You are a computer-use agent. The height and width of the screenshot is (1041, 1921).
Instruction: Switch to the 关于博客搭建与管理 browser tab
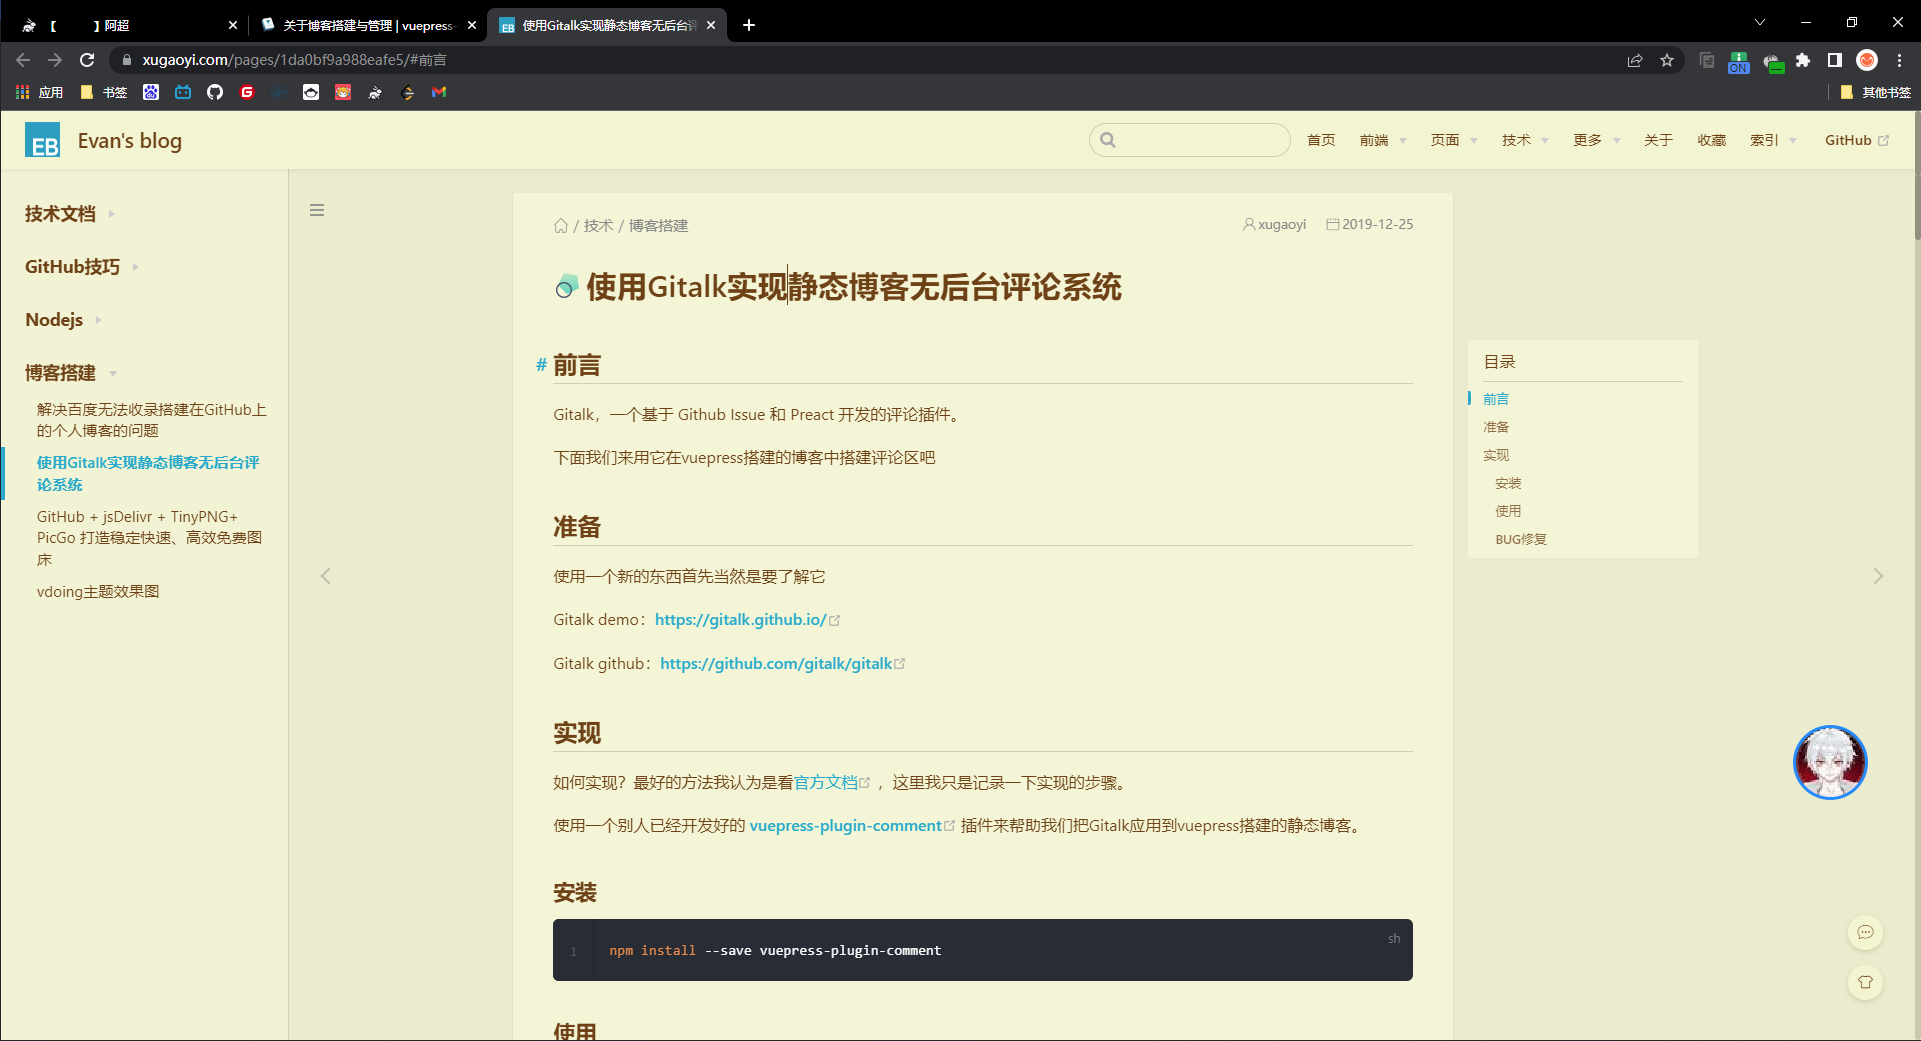[360, 24]
